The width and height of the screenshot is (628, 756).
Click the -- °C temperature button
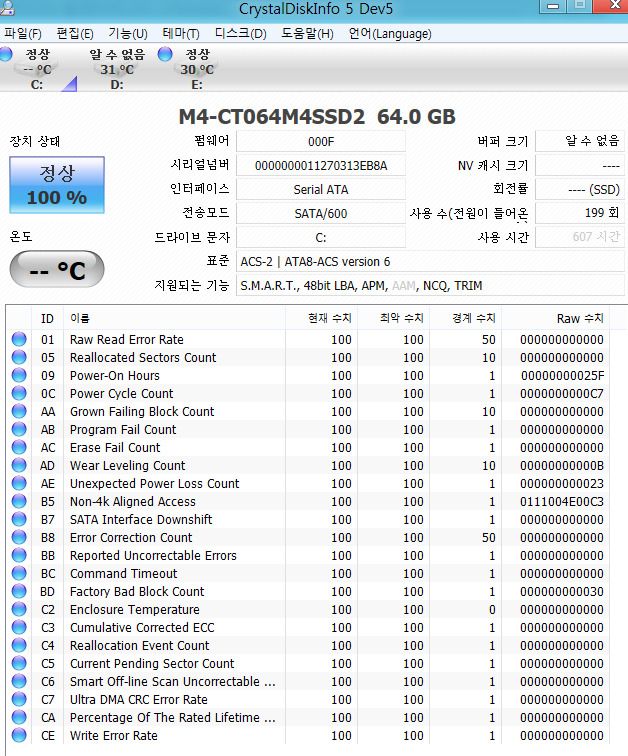pyautogui.click(x=57, y=269)
